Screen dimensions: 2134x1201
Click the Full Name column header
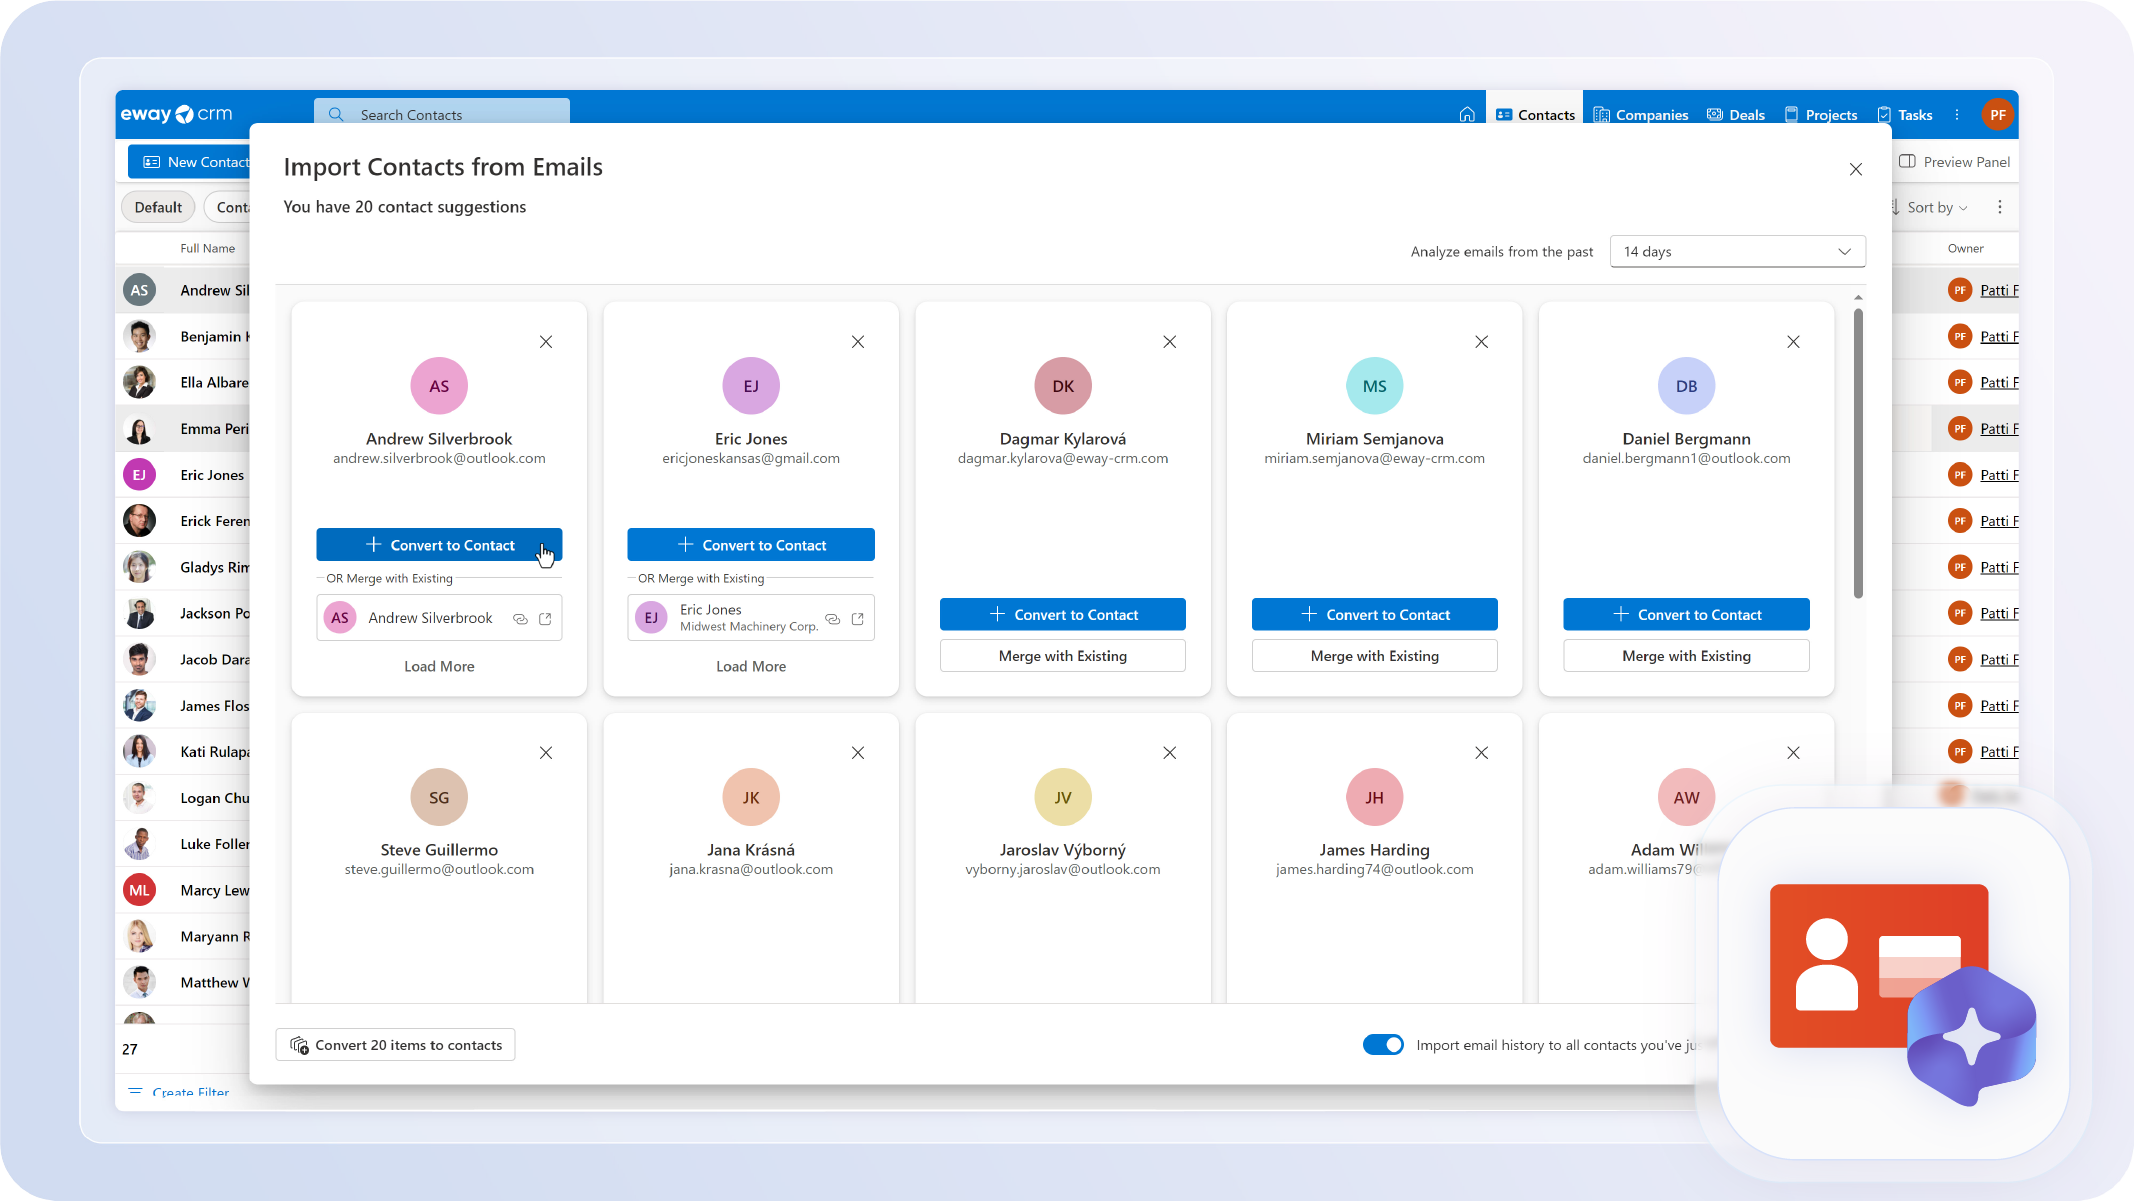tap(208, 249)
